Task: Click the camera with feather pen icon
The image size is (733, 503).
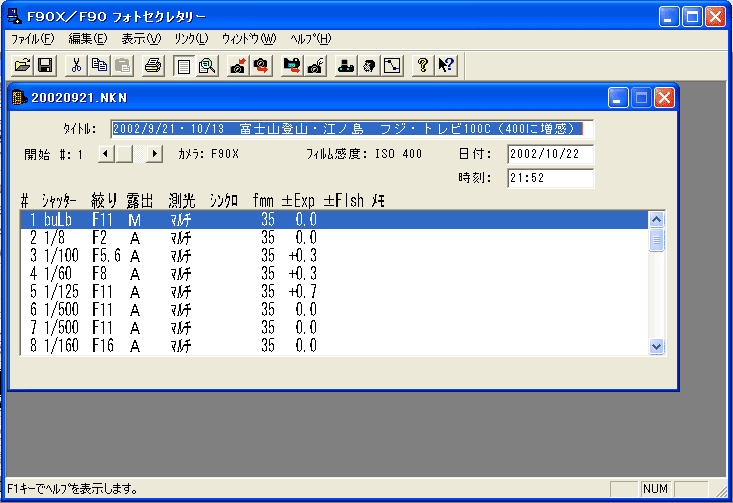Action: point(315,65)
